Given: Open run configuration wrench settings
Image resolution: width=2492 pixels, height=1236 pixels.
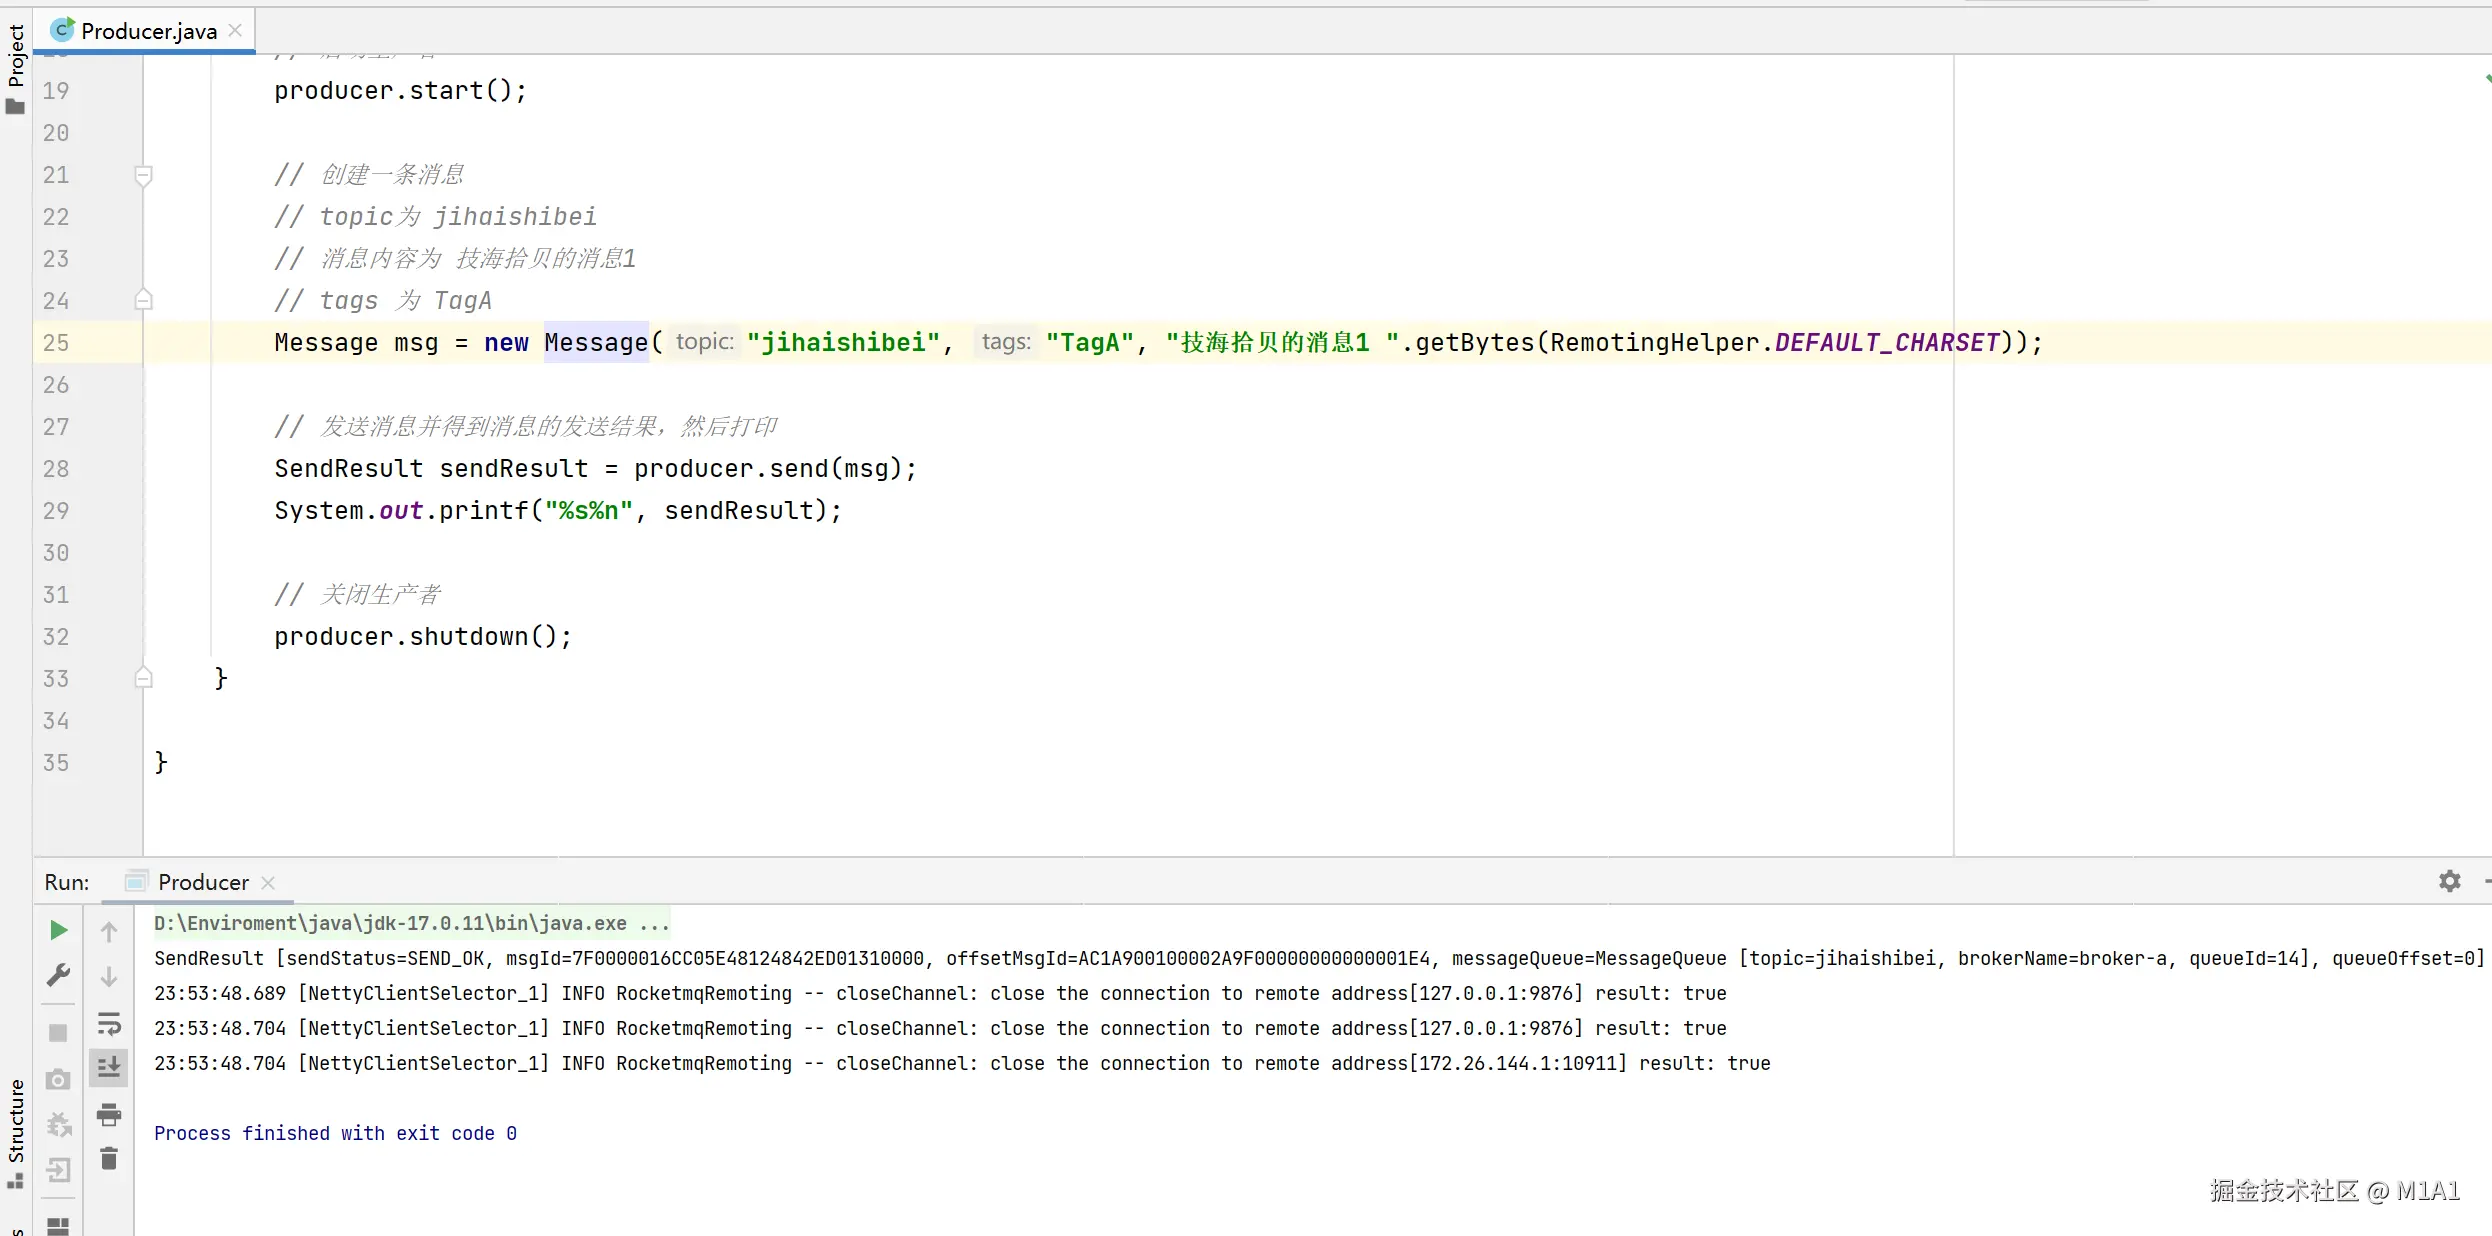Looking at the screenshot, I should (x=58, y=975).
